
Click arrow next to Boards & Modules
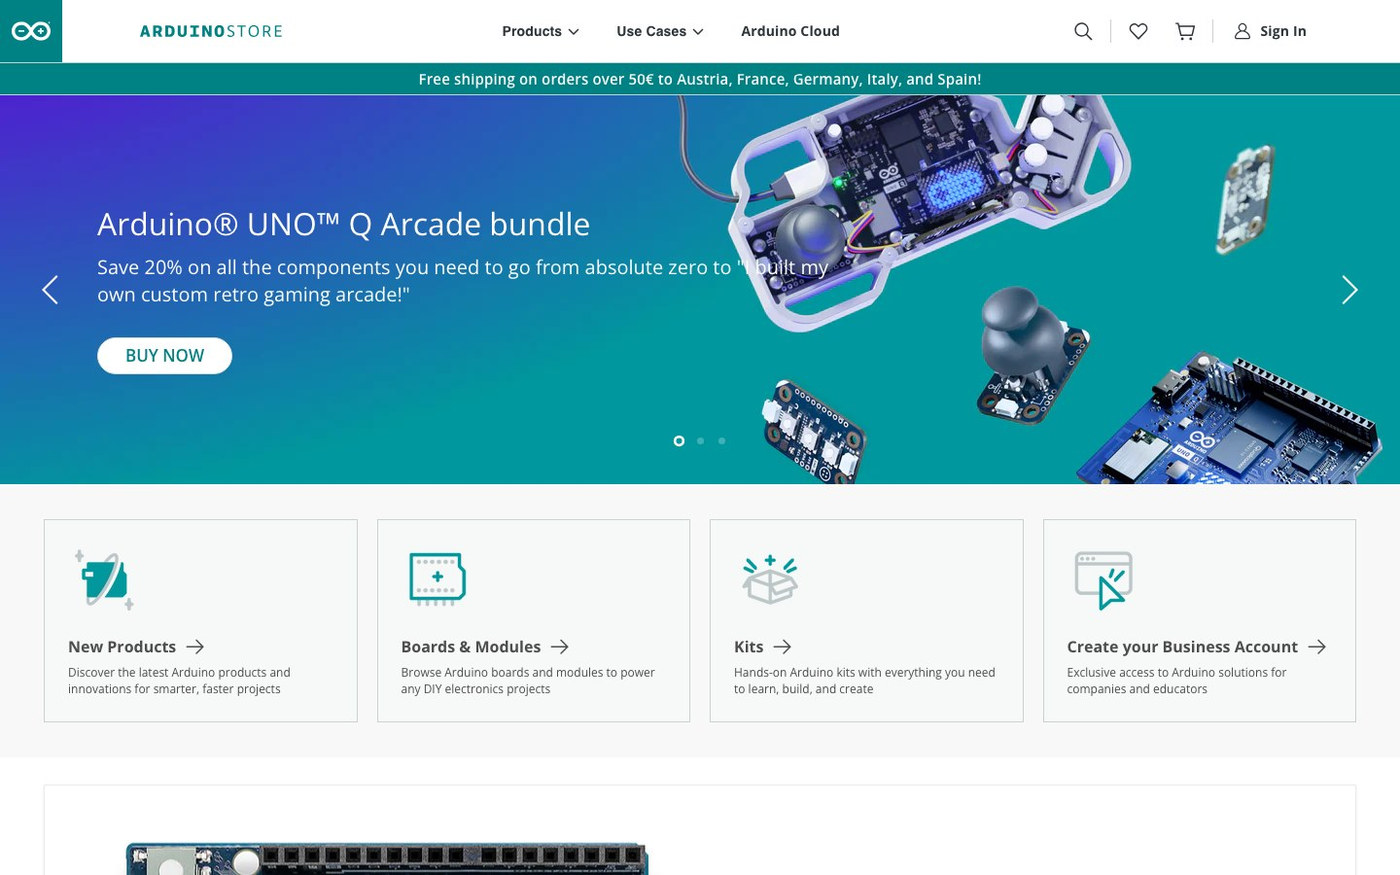click(560, 647)
